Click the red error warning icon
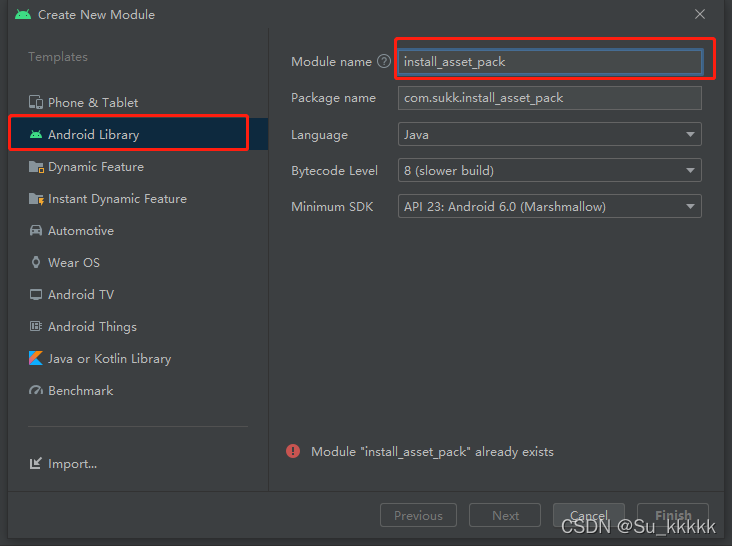The height and width of the screenshot is (546, 732). (x=293, y=451)
